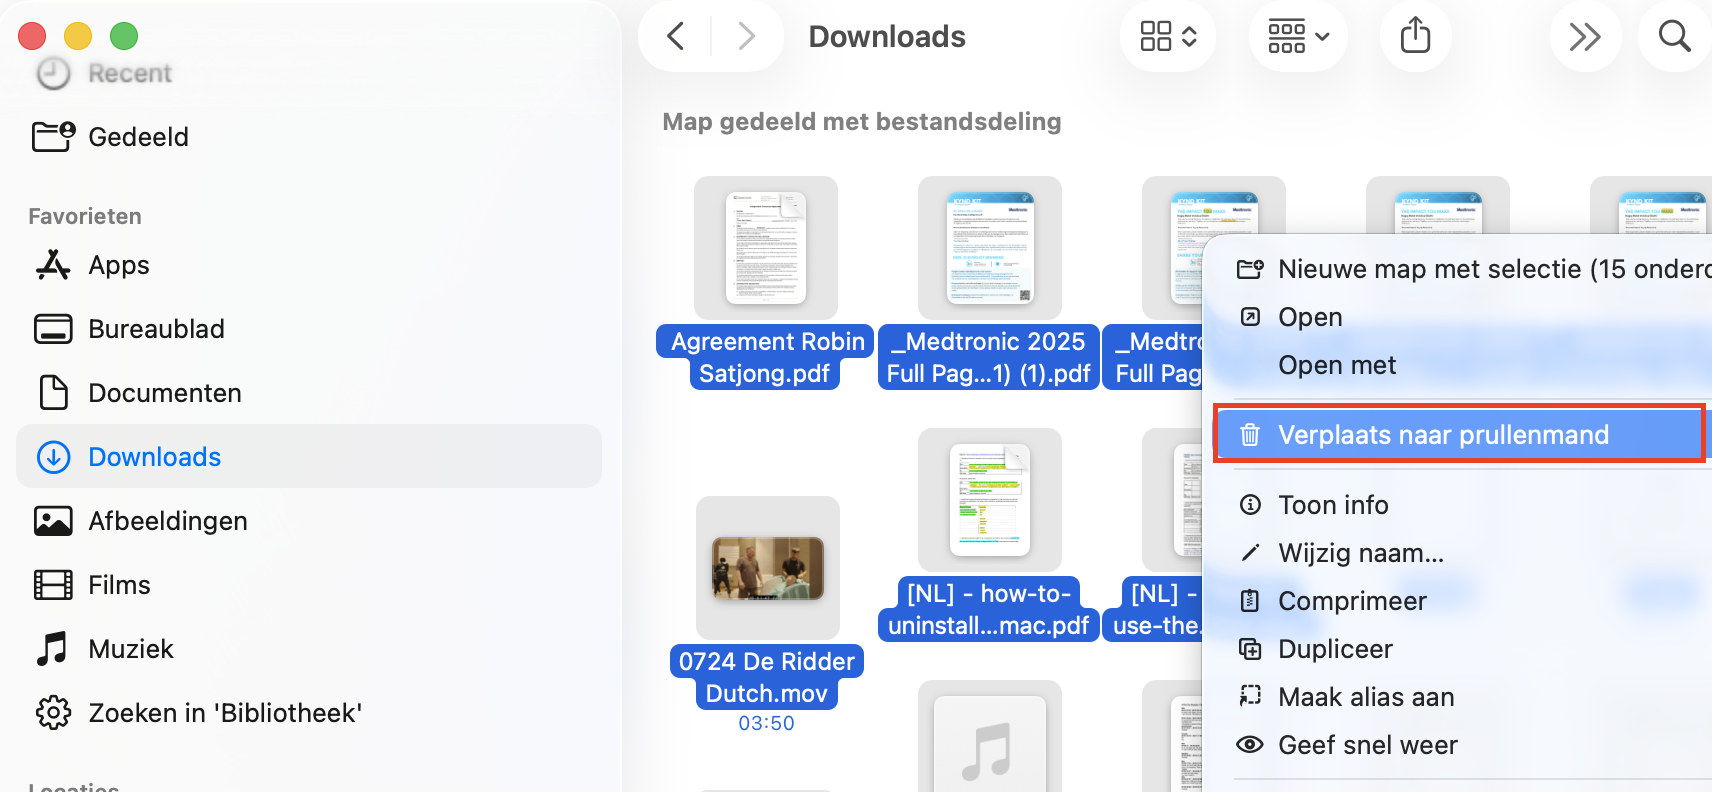Click the info icon beside Toon info

point(1250,505)
